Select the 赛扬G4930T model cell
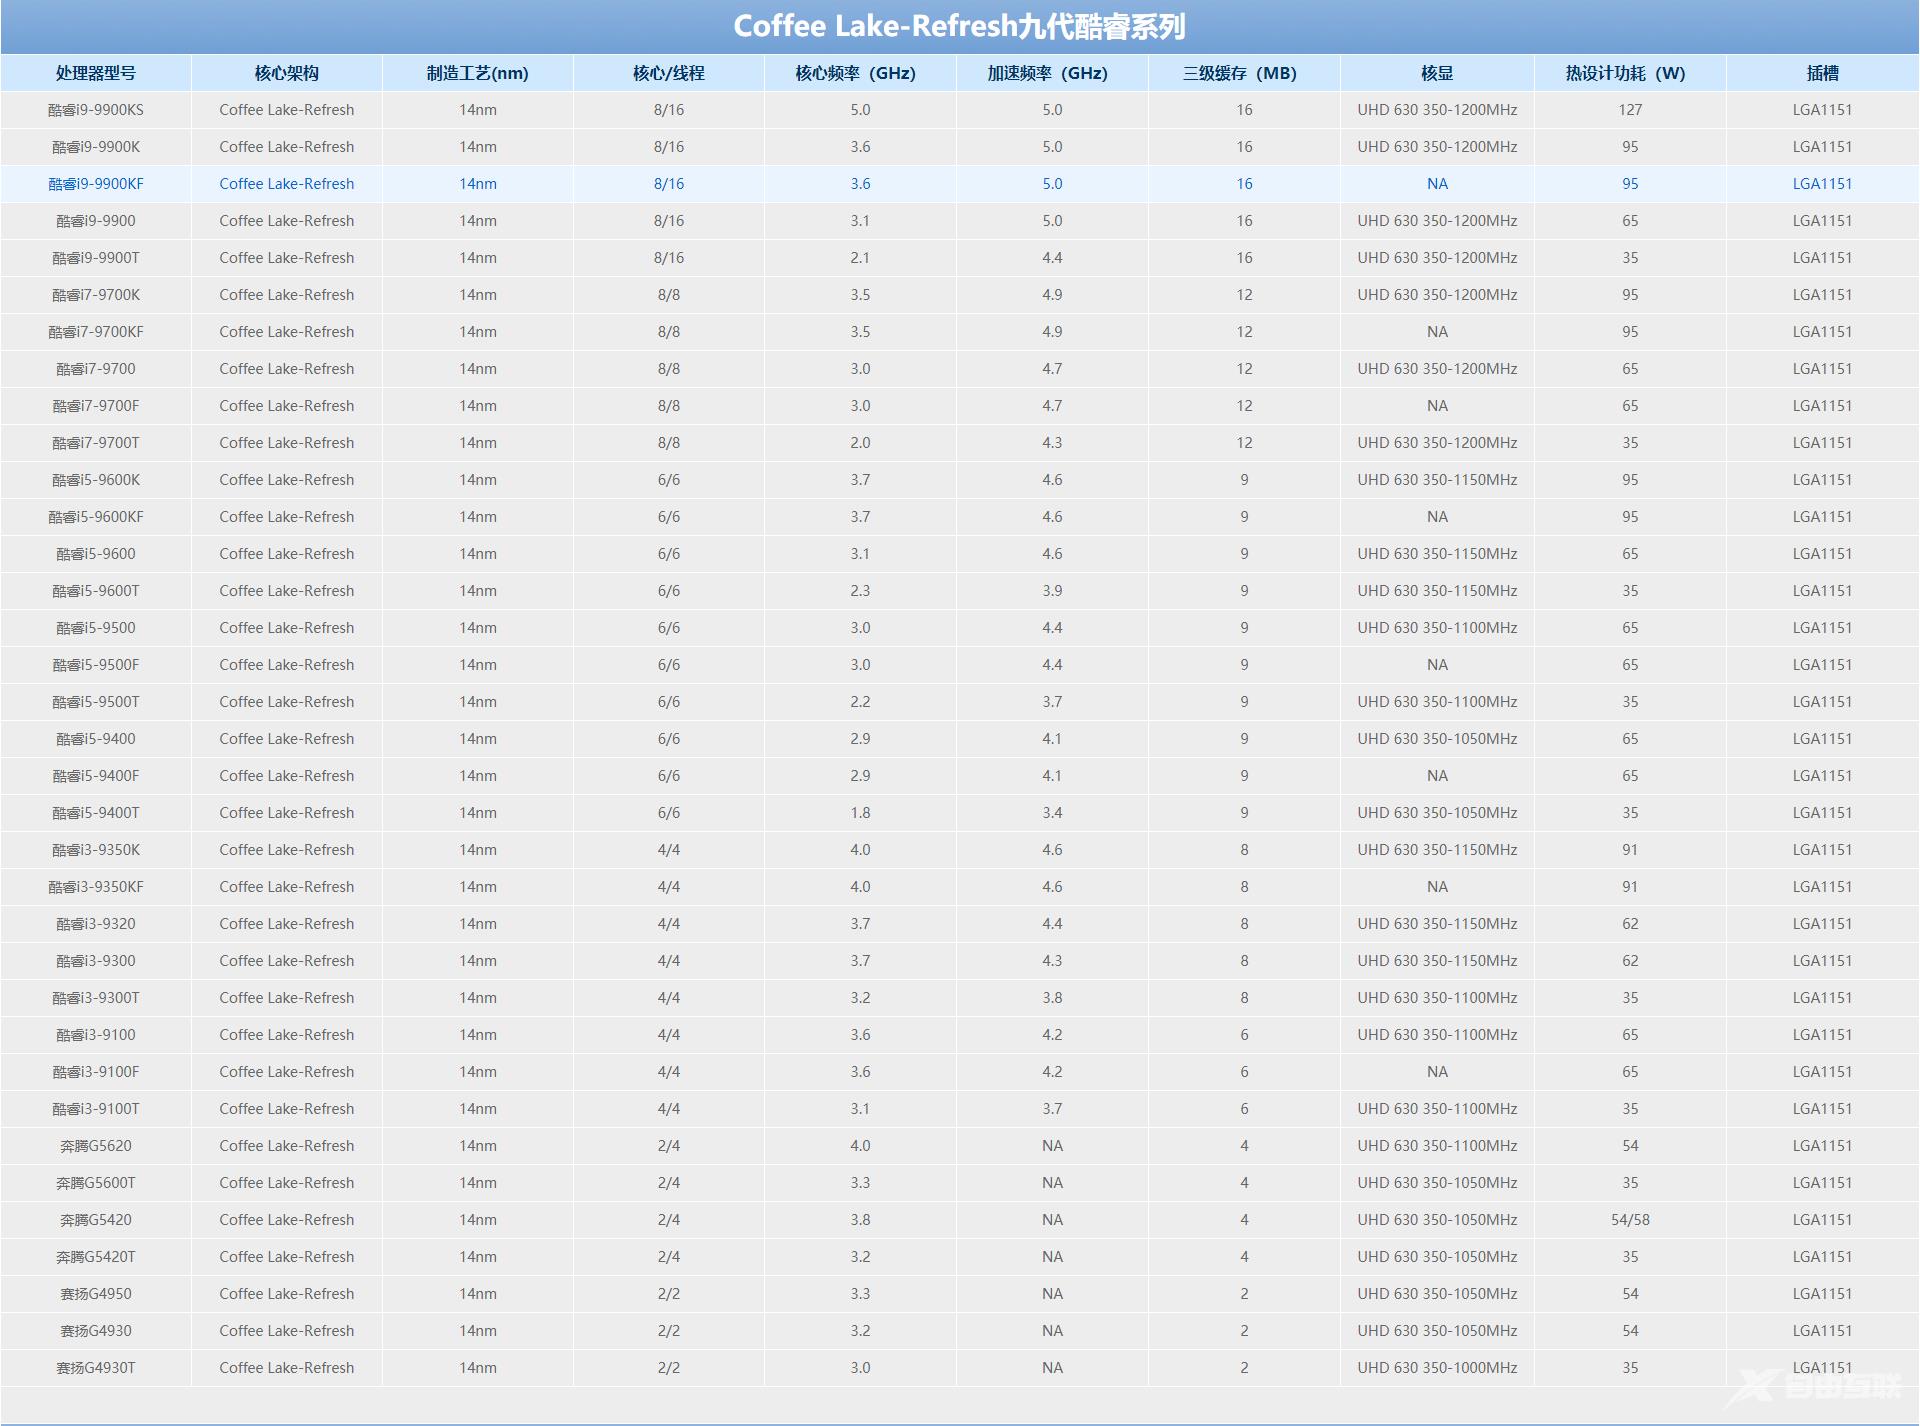 [x=96, y=1368]
